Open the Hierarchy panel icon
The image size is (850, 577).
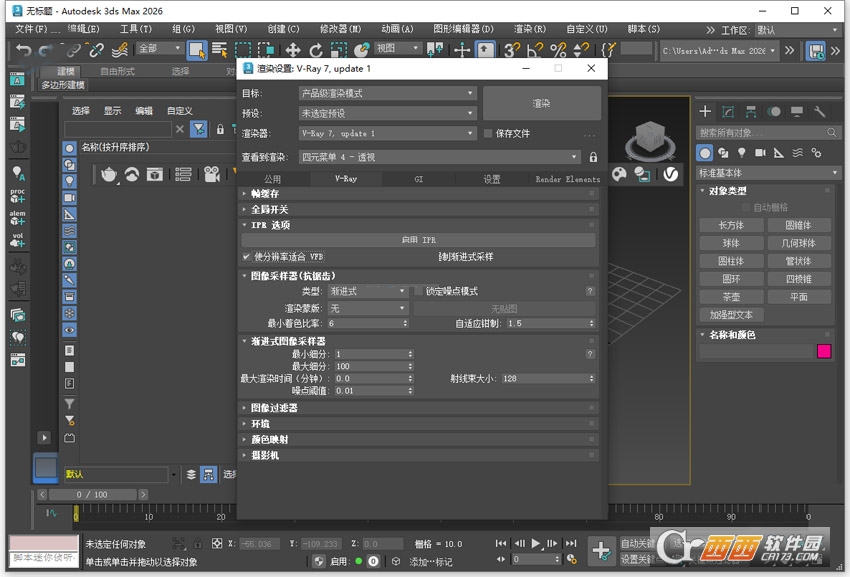coord(751,112)
